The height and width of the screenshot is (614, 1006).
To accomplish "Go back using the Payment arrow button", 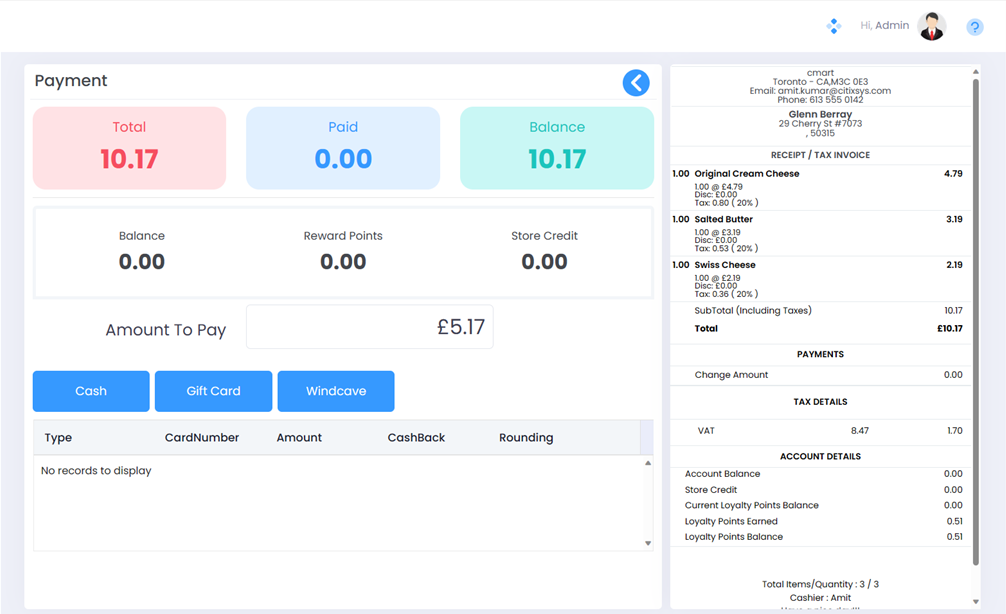I will pos(636,83).
